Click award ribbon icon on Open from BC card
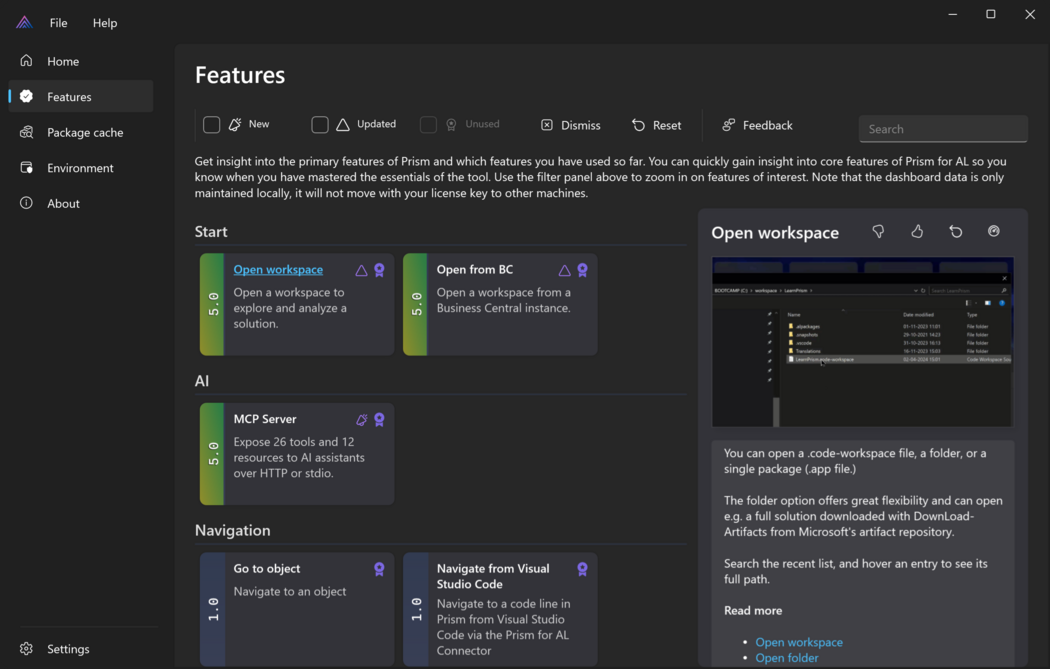This screenshot has width=1050, height=669. click(x=583, y=270)
